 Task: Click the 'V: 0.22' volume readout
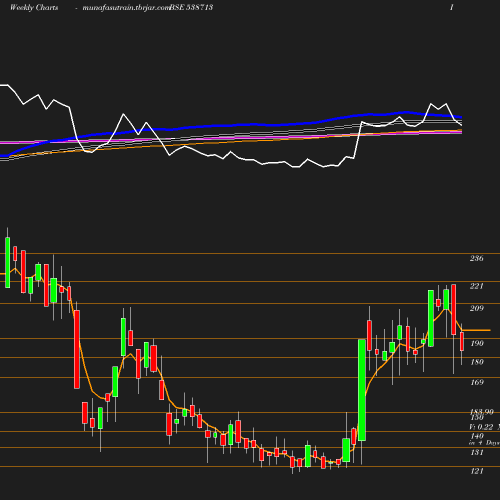point(481,427)
